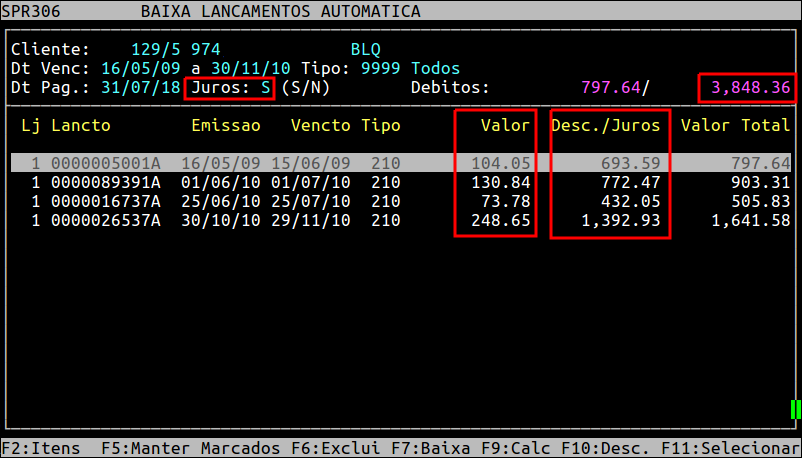Click F11:Selecionar in the function bar
802x458 pixels.
coord(721,447)
